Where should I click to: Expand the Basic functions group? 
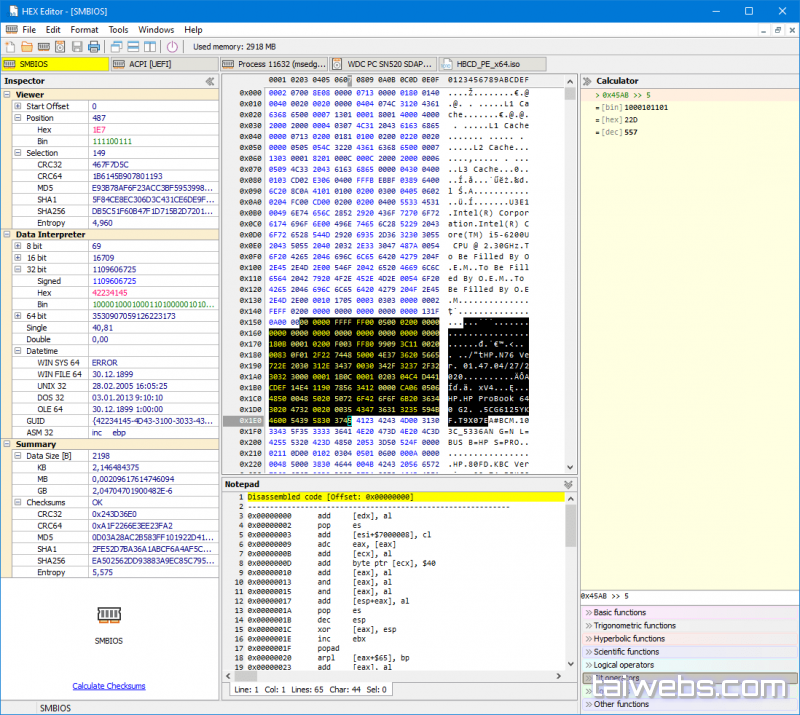coord(620,612)
